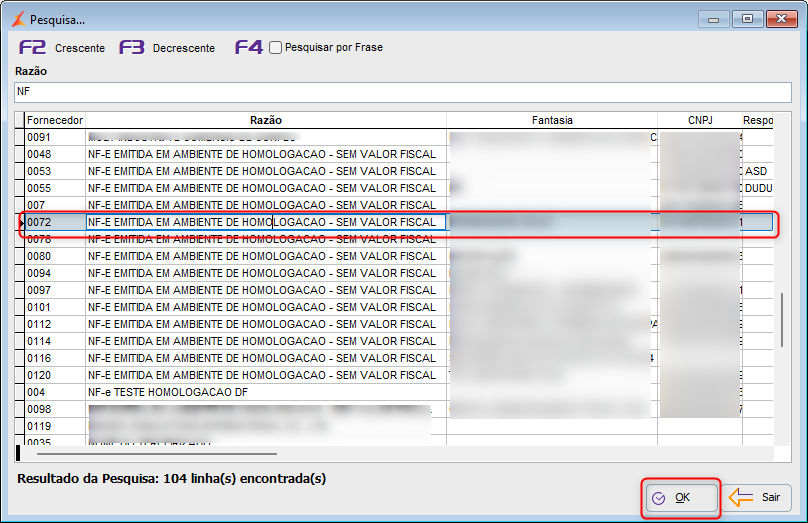The height and width of the screenshot is (523, 808).
Task: Click the horizontal scrollbar thumb
Action: click(x=157, y=454)
